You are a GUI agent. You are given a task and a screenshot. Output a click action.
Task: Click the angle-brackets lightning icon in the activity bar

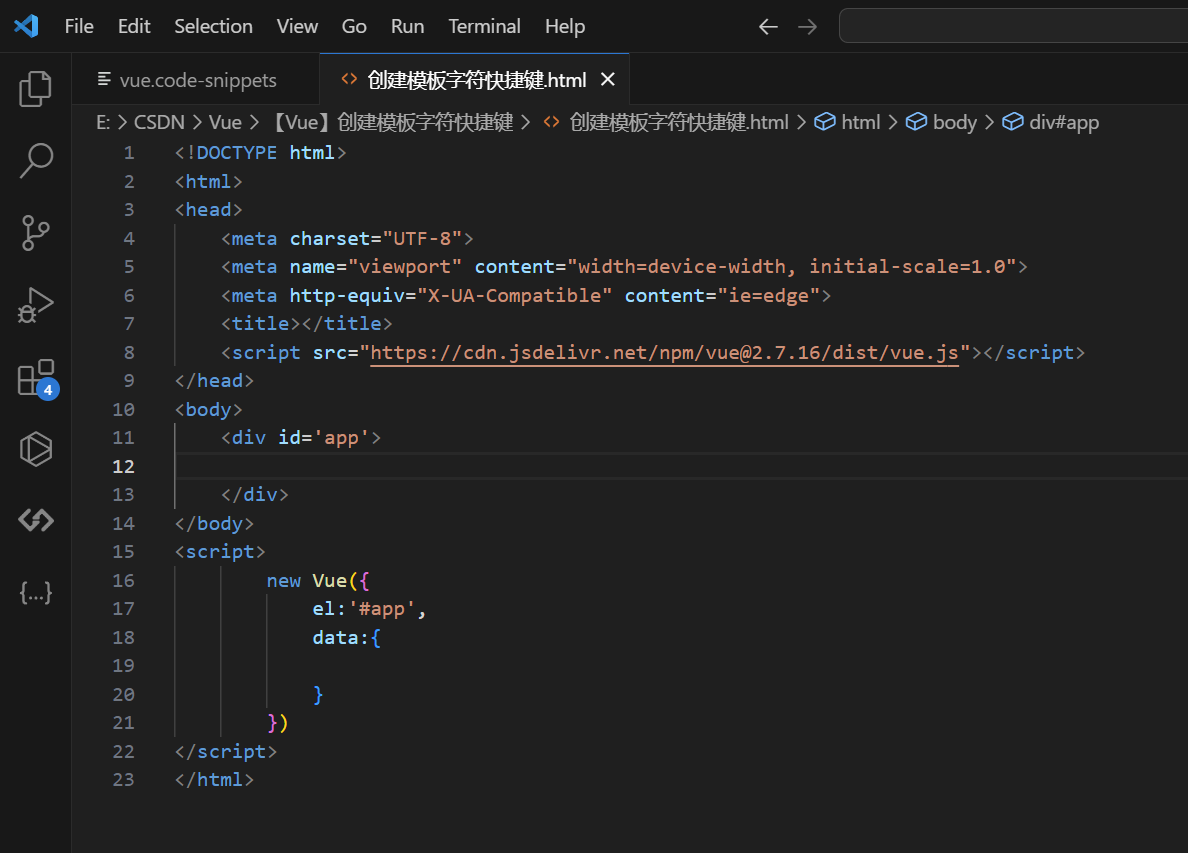click(x=36, y=520)
